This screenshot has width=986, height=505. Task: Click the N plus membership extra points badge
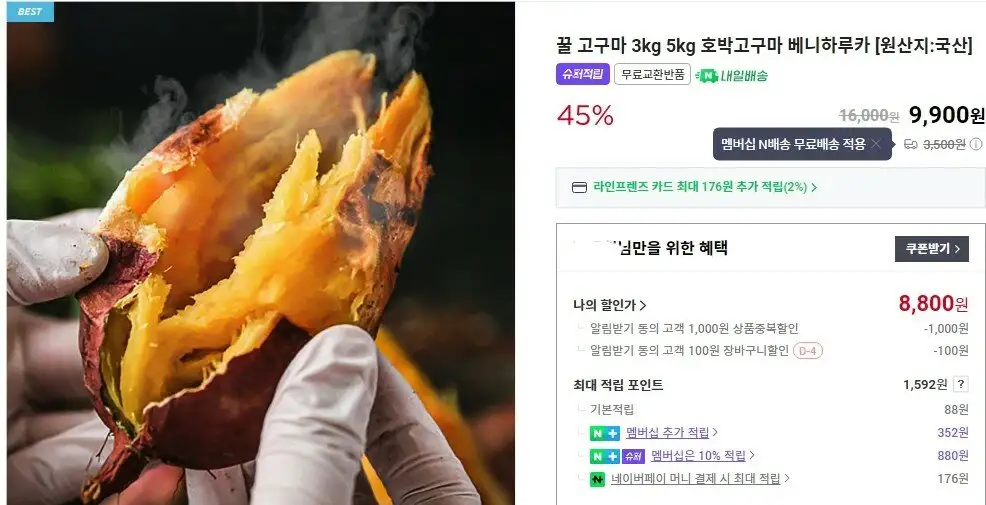tap(605, 433)
